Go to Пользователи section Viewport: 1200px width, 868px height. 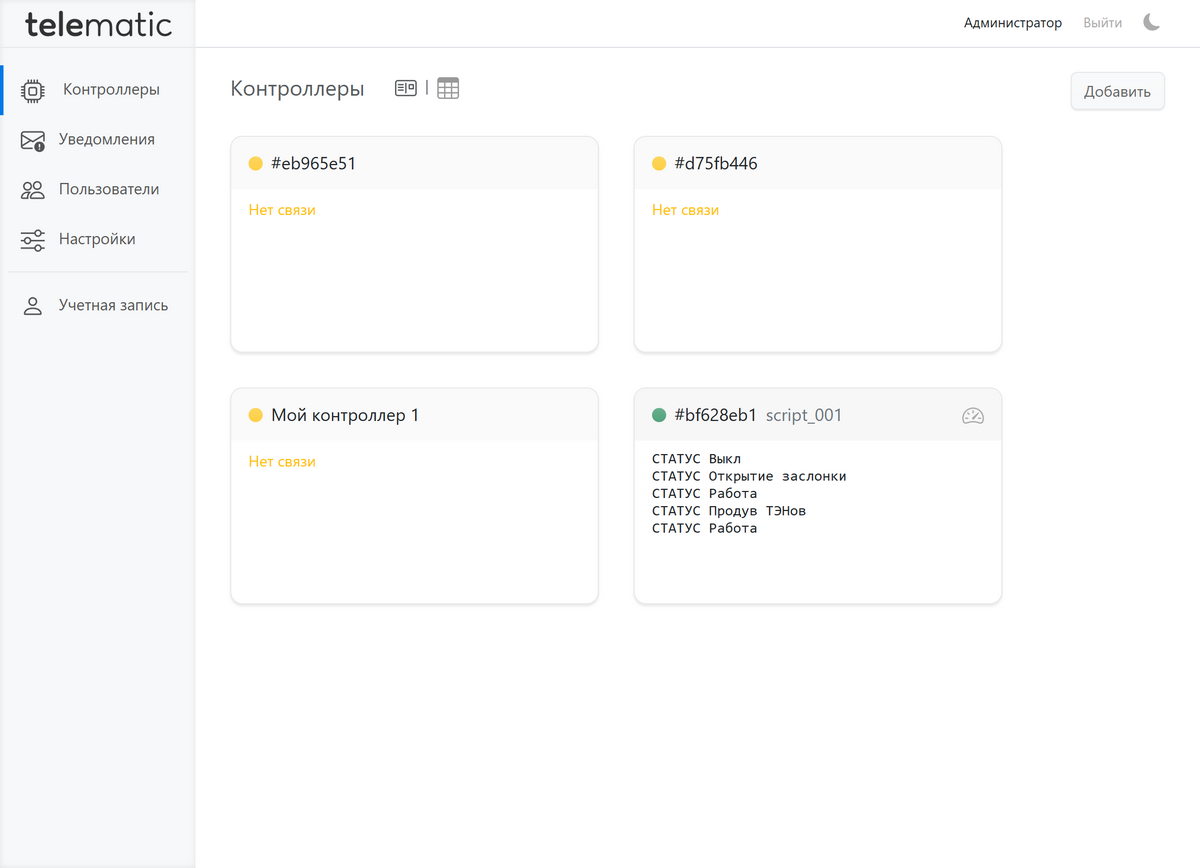coord(108,190)
